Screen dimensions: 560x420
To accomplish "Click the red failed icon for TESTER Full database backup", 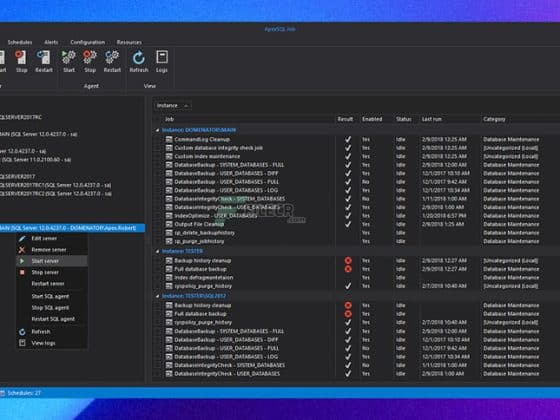I will (348, 269).
